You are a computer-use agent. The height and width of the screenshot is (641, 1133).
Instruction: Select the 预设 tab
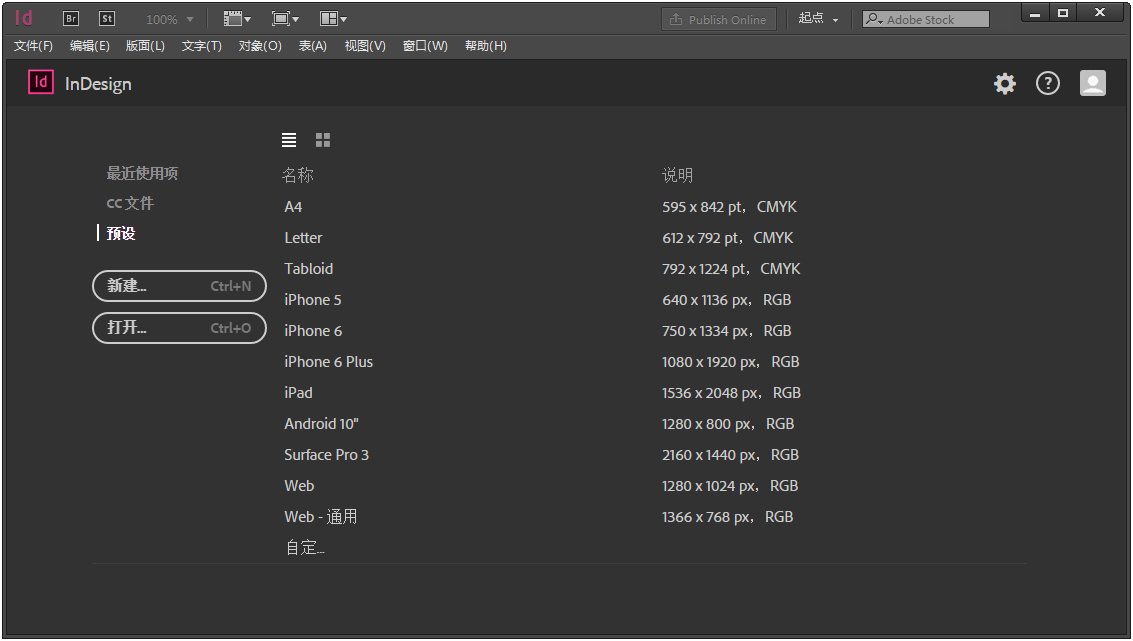click(121, 233)
